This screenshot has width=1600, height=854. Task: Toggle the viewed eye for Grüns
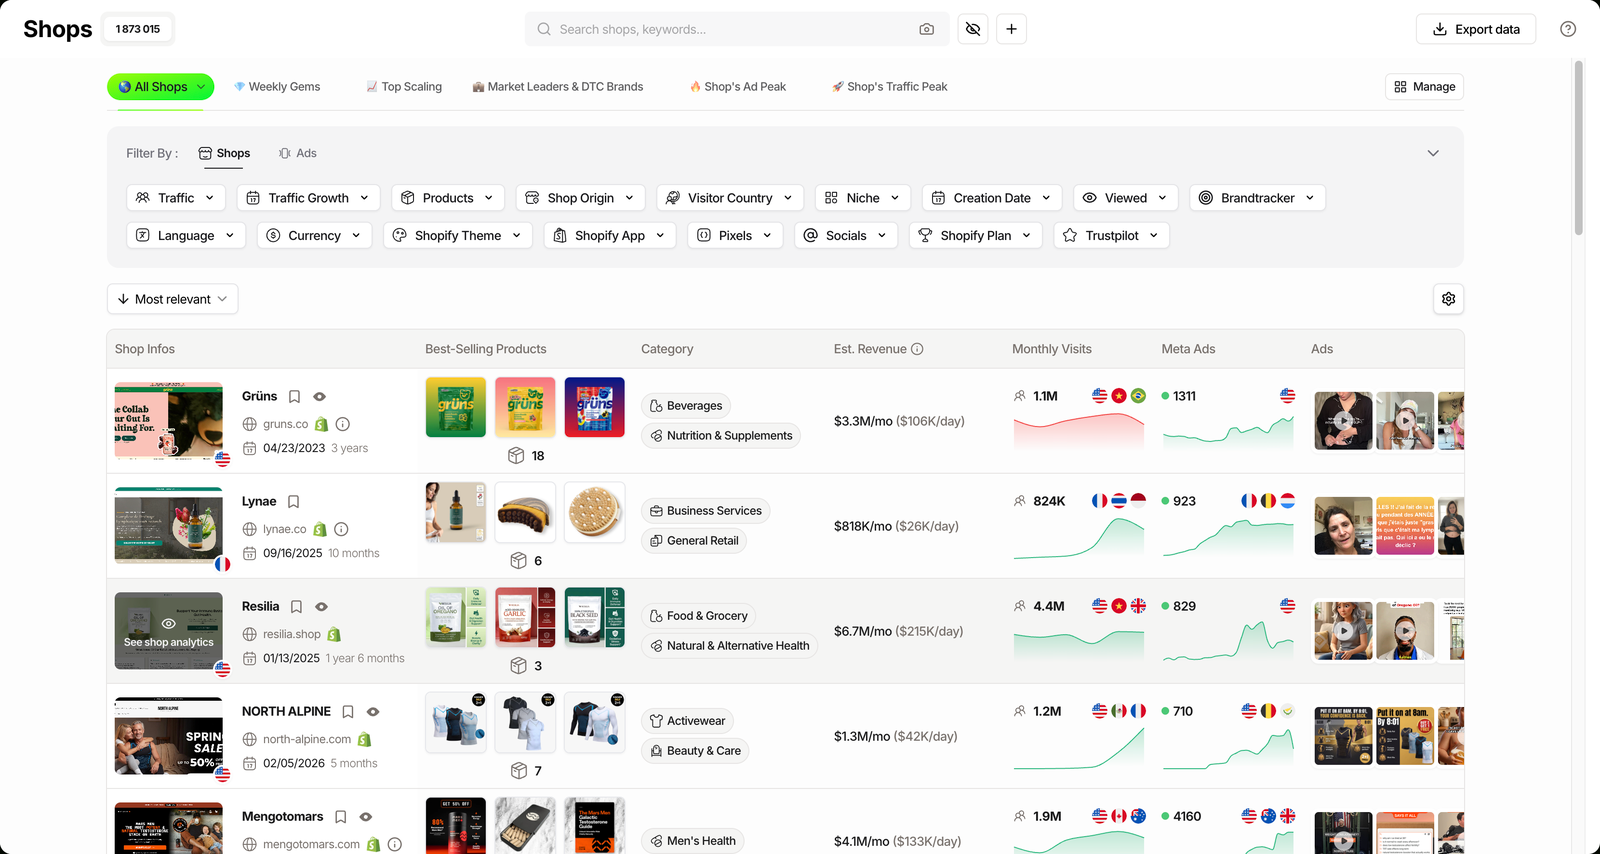point(320,397)
